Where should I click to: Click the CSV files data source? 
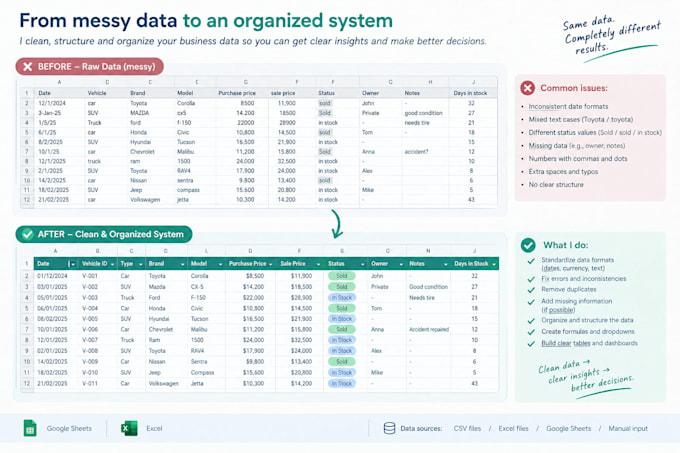pos(467,428)
